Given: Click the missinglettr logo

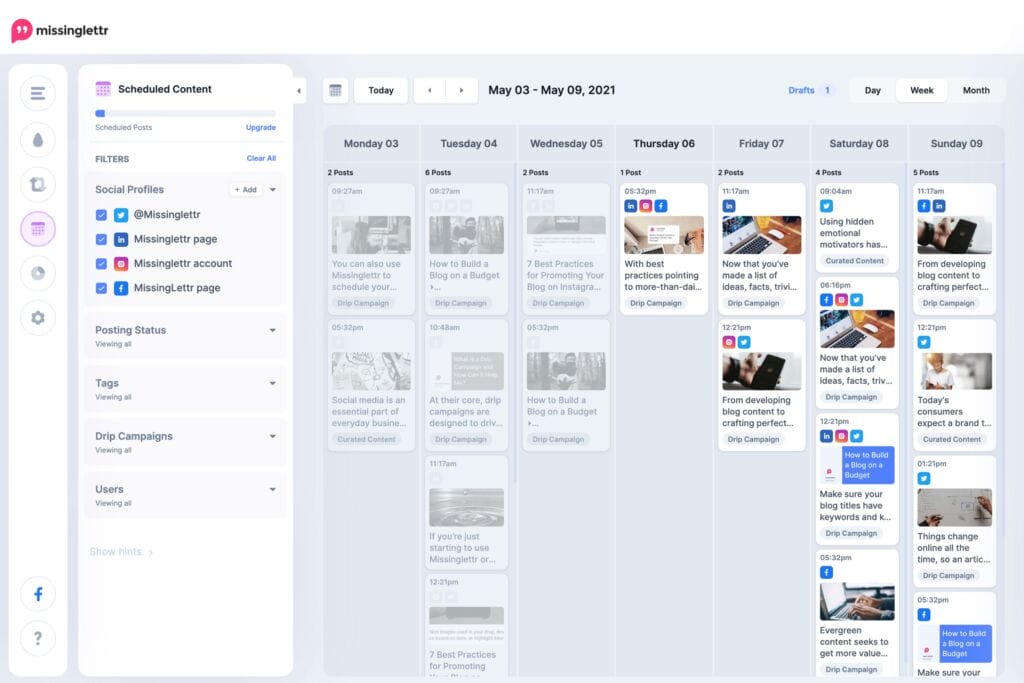Looking at the screenshot, I should pyautogui.click(x=59, y=30).
